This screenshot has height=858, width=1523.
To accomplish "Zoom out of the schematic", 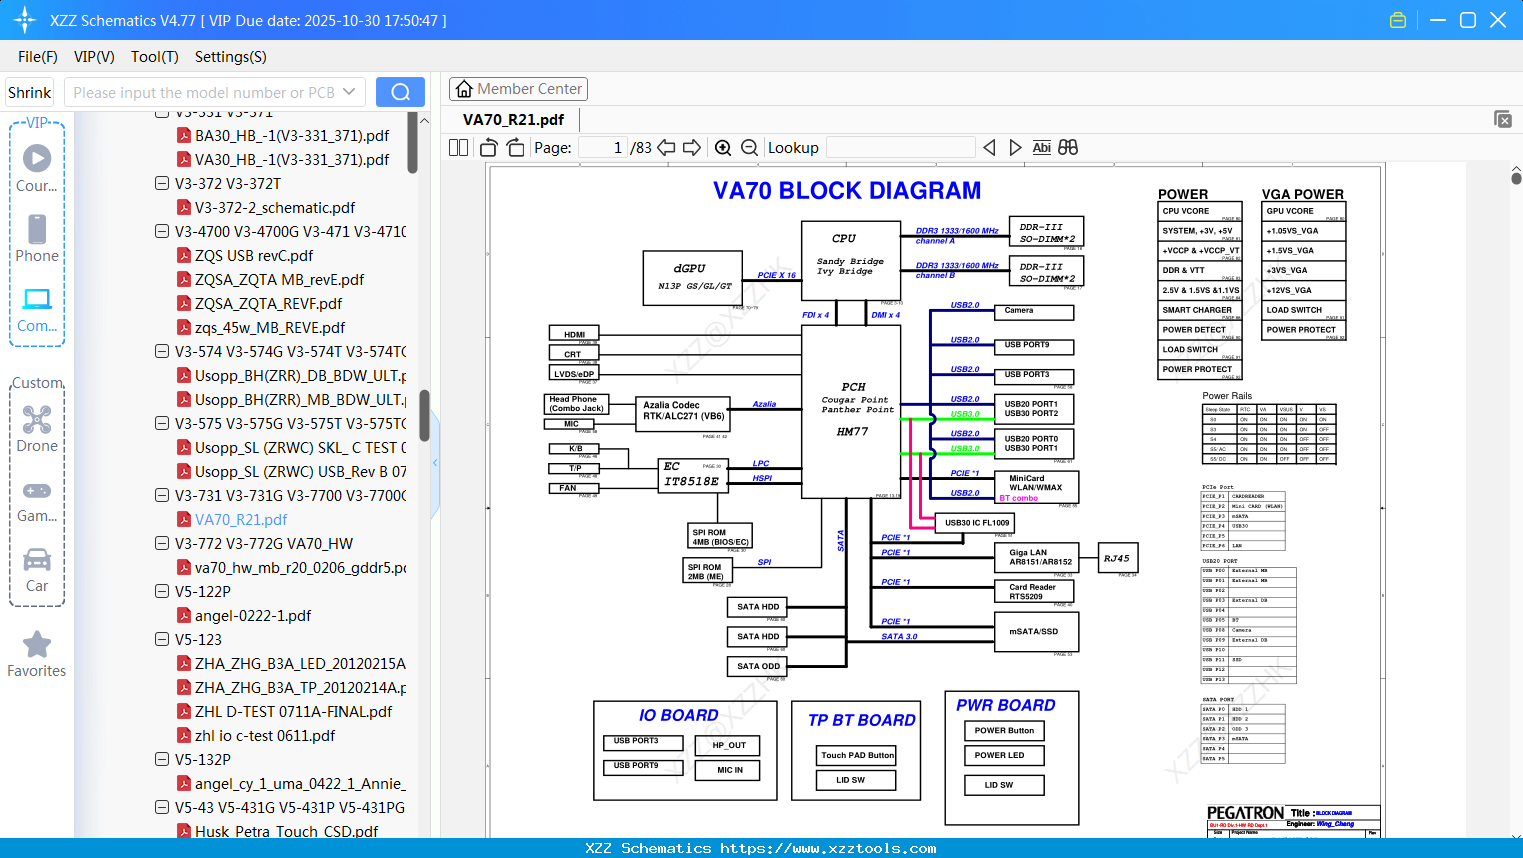I will [750, 148].
